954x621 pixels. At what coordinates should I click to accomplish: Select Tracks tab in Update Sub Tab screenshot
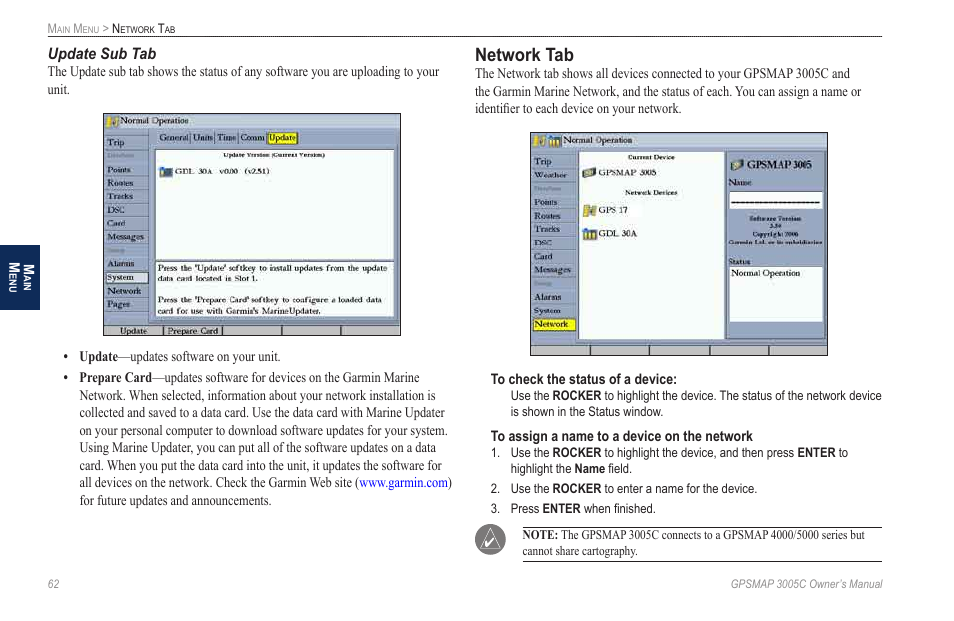(x=127, y=196)
